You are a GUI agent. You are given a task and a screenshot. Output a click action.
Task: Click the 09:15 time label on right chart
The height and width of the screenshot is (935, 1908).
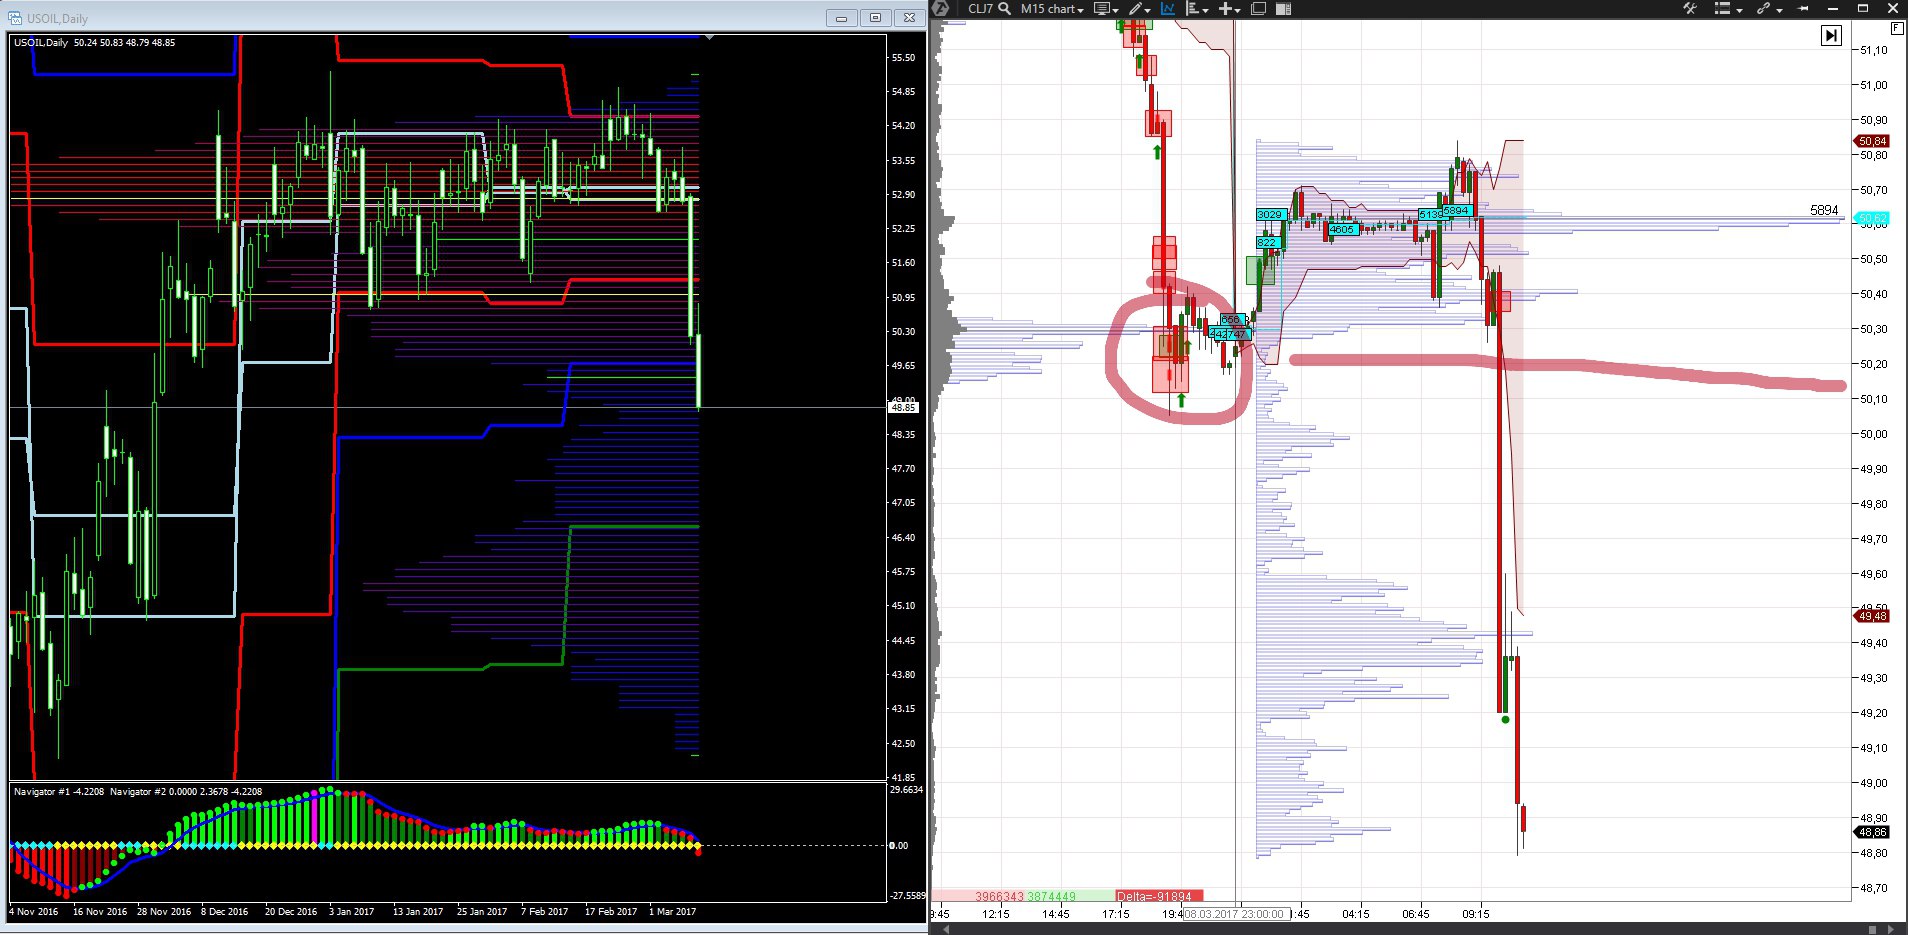[x=1476, y=914]
